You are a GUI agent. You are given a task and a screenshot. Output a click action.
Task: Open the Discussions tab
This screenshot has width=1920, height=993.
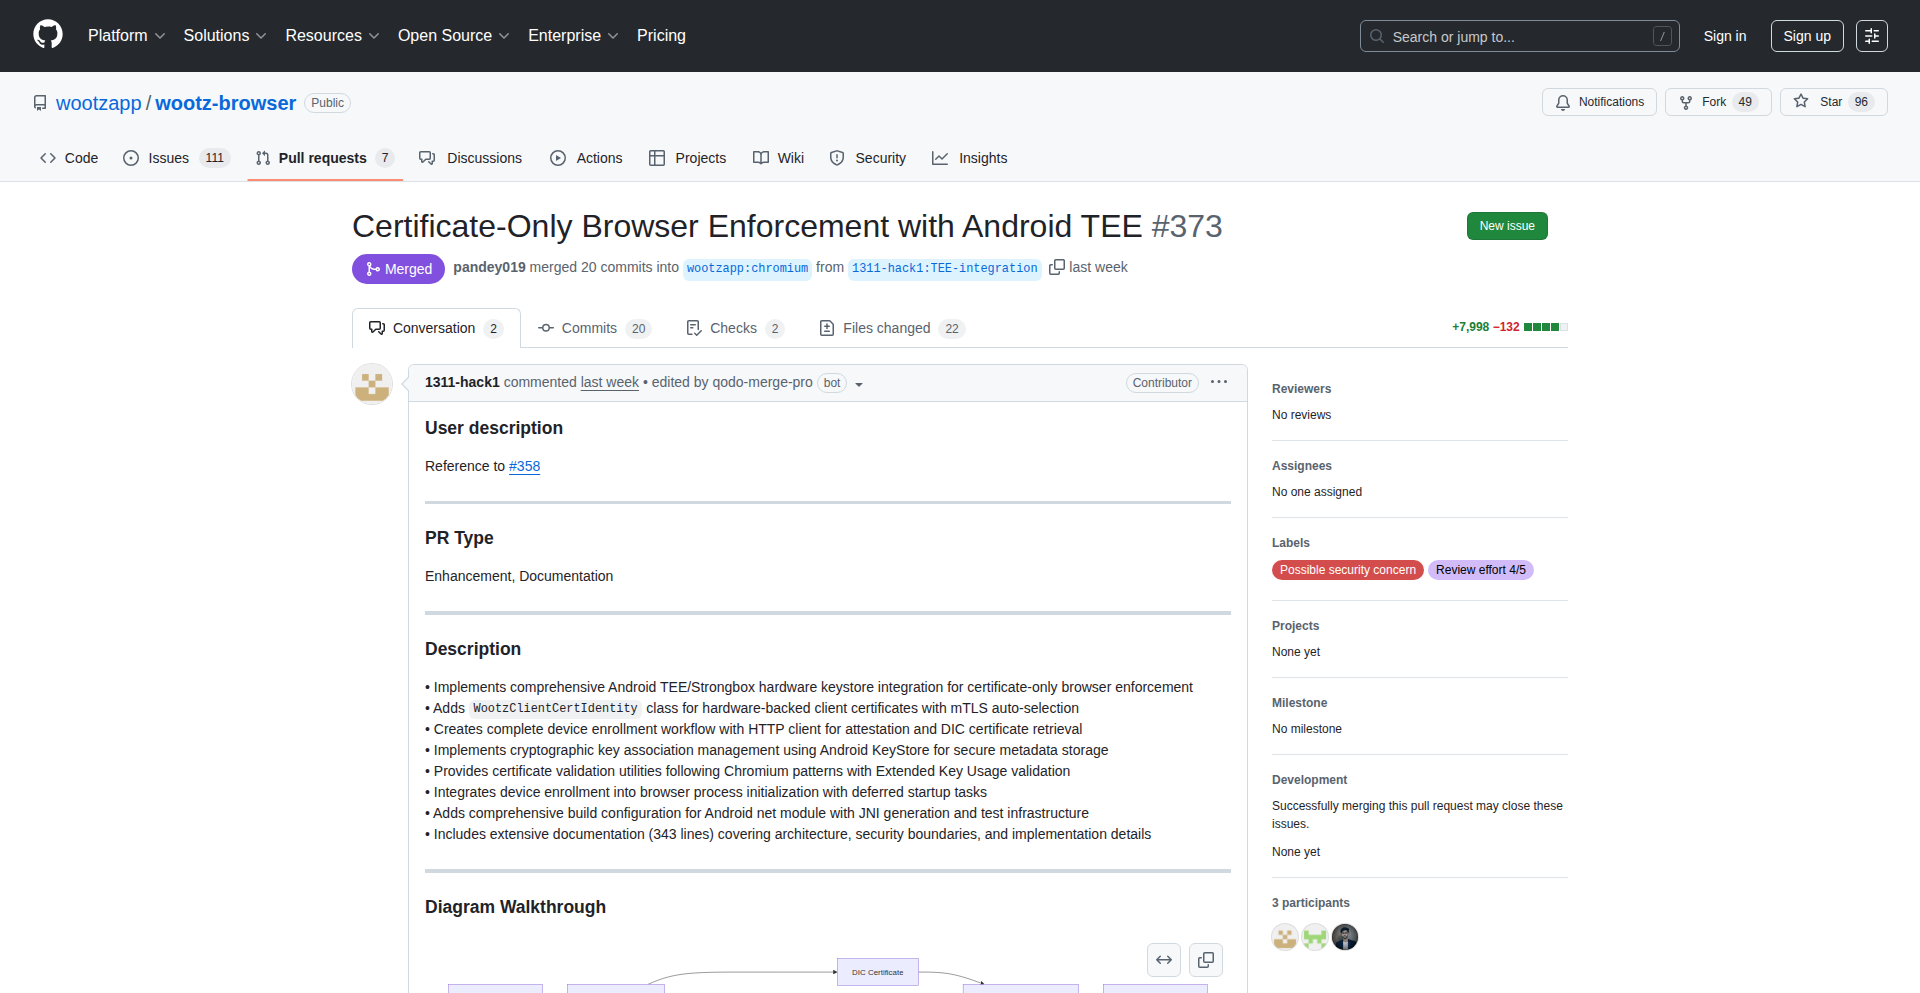pyautogui.click(x=470, y=158)
